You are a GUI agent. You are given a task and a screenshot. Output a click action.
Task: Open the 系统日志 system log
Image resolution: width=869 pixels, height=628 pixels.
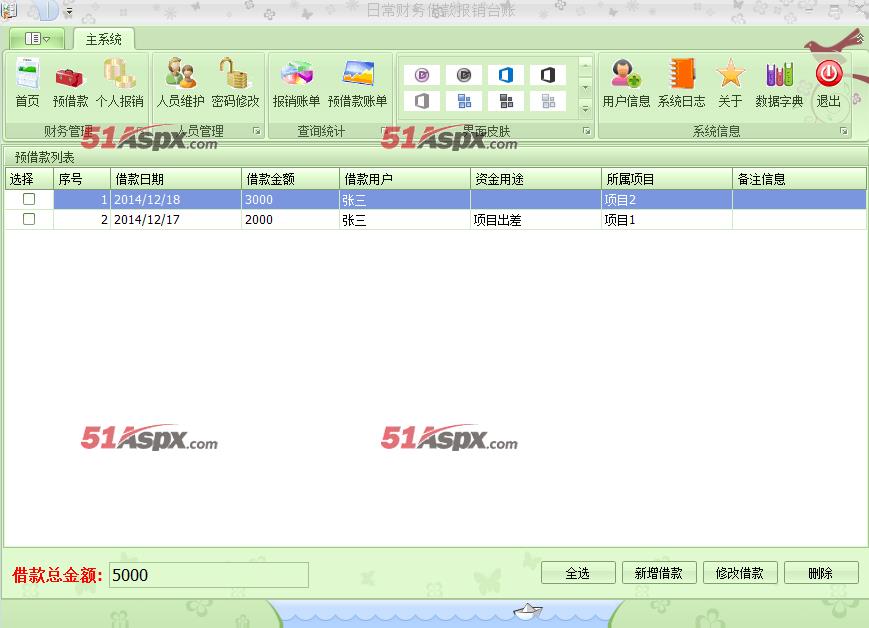[681, 83]
